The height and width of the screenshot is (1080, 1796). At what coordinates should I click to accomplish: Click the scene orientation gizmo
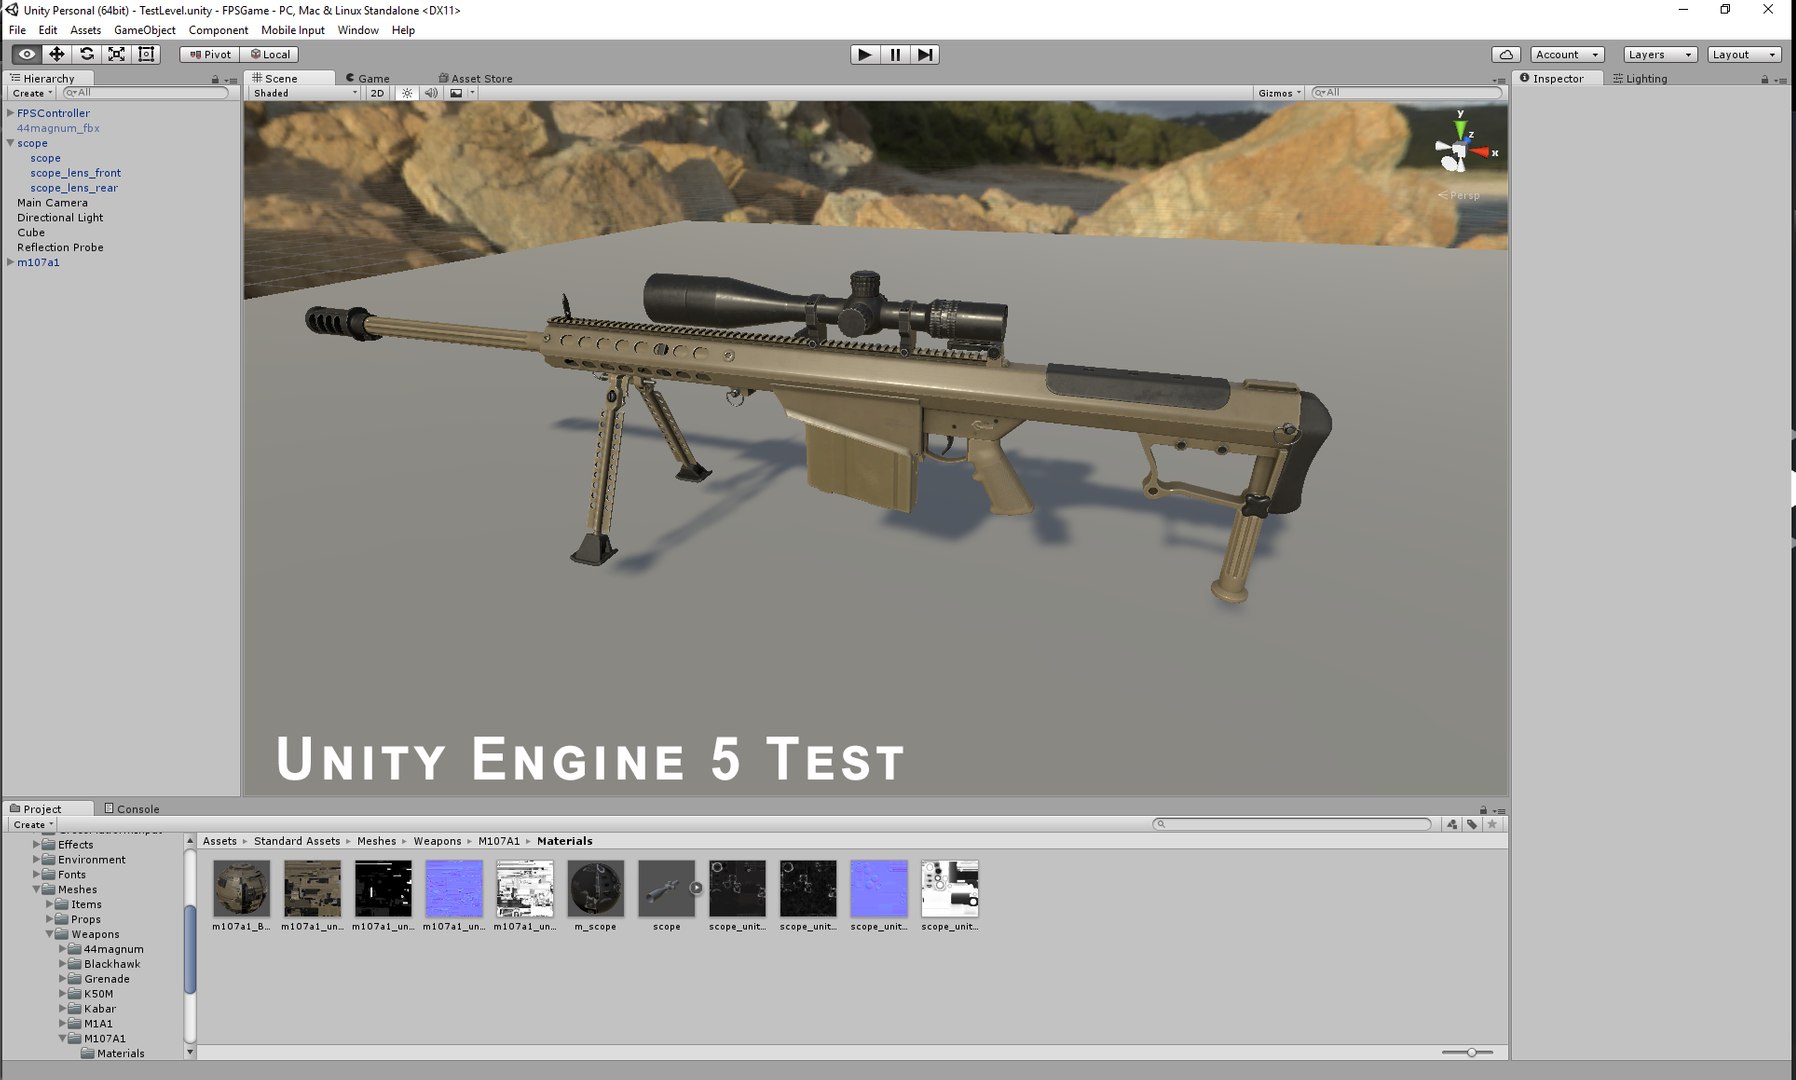pos(1462,150)
